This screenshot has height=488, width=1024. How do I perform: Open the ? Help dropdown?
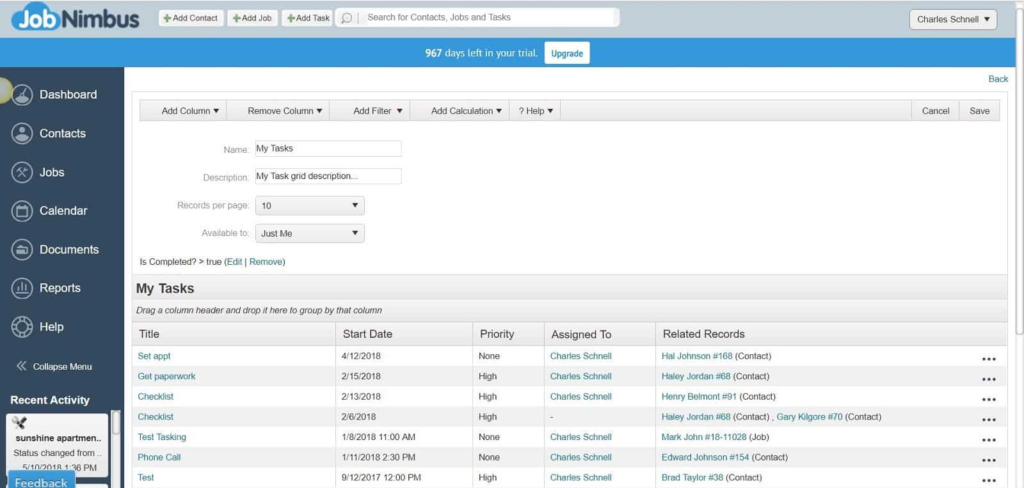click(x=536, y=111)
